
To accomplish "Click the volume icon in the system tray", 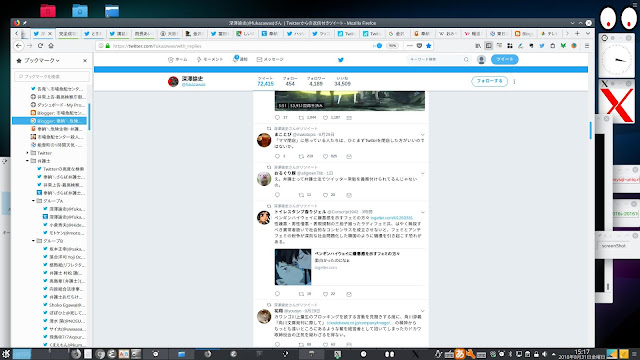I will (544, 354).
